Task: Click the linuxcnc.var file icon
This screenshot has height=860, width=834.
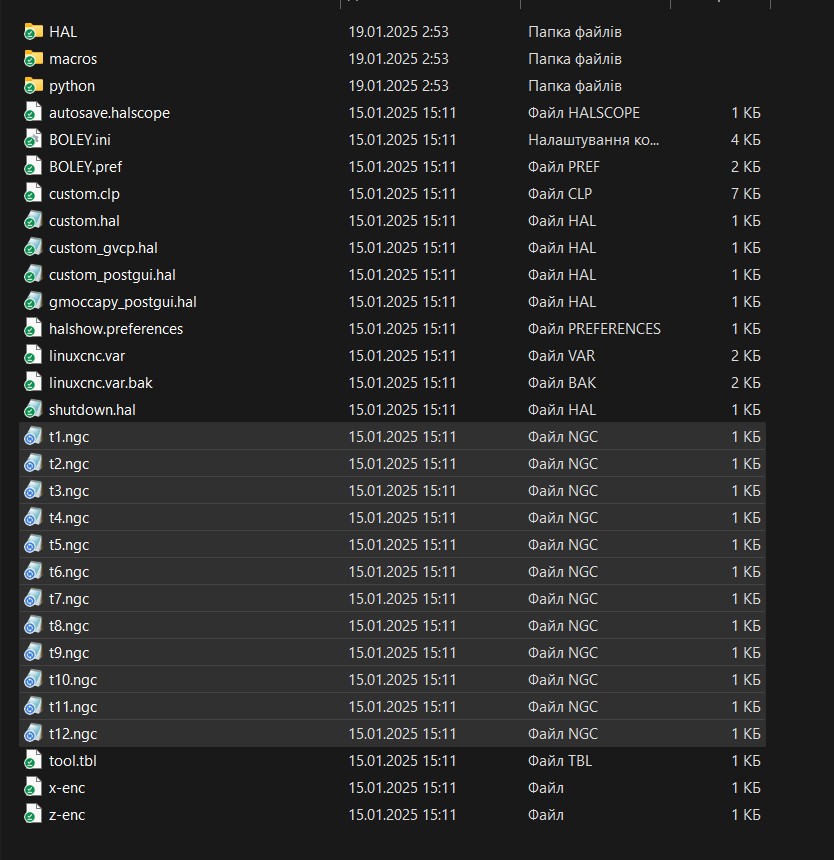Action: [33, 356]
